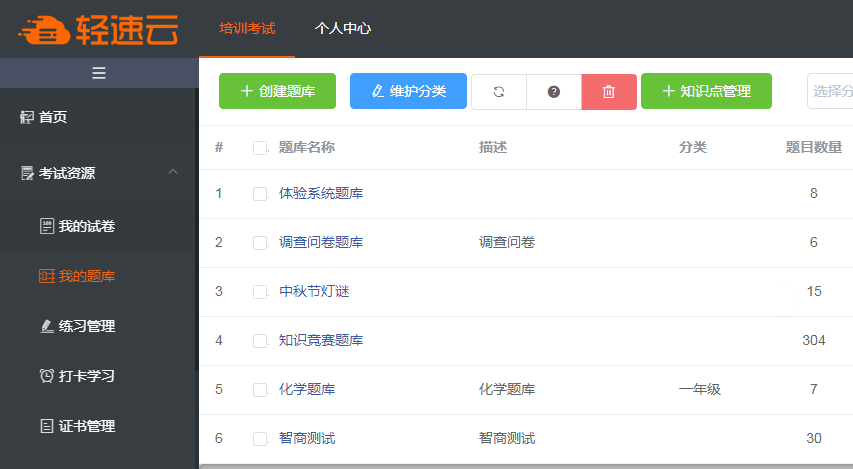Click the refresh icon button

[499, 91]
